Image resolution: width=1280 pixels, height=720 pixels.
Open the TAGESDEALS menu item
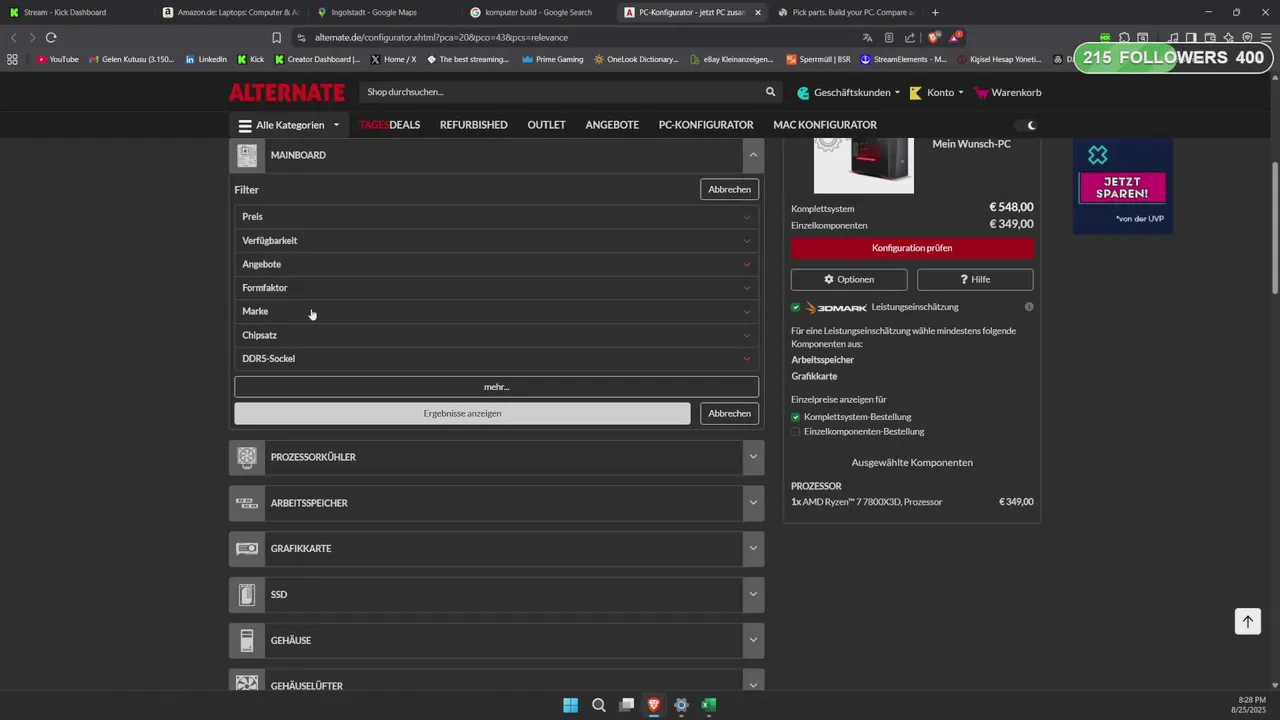pos(389,125)
